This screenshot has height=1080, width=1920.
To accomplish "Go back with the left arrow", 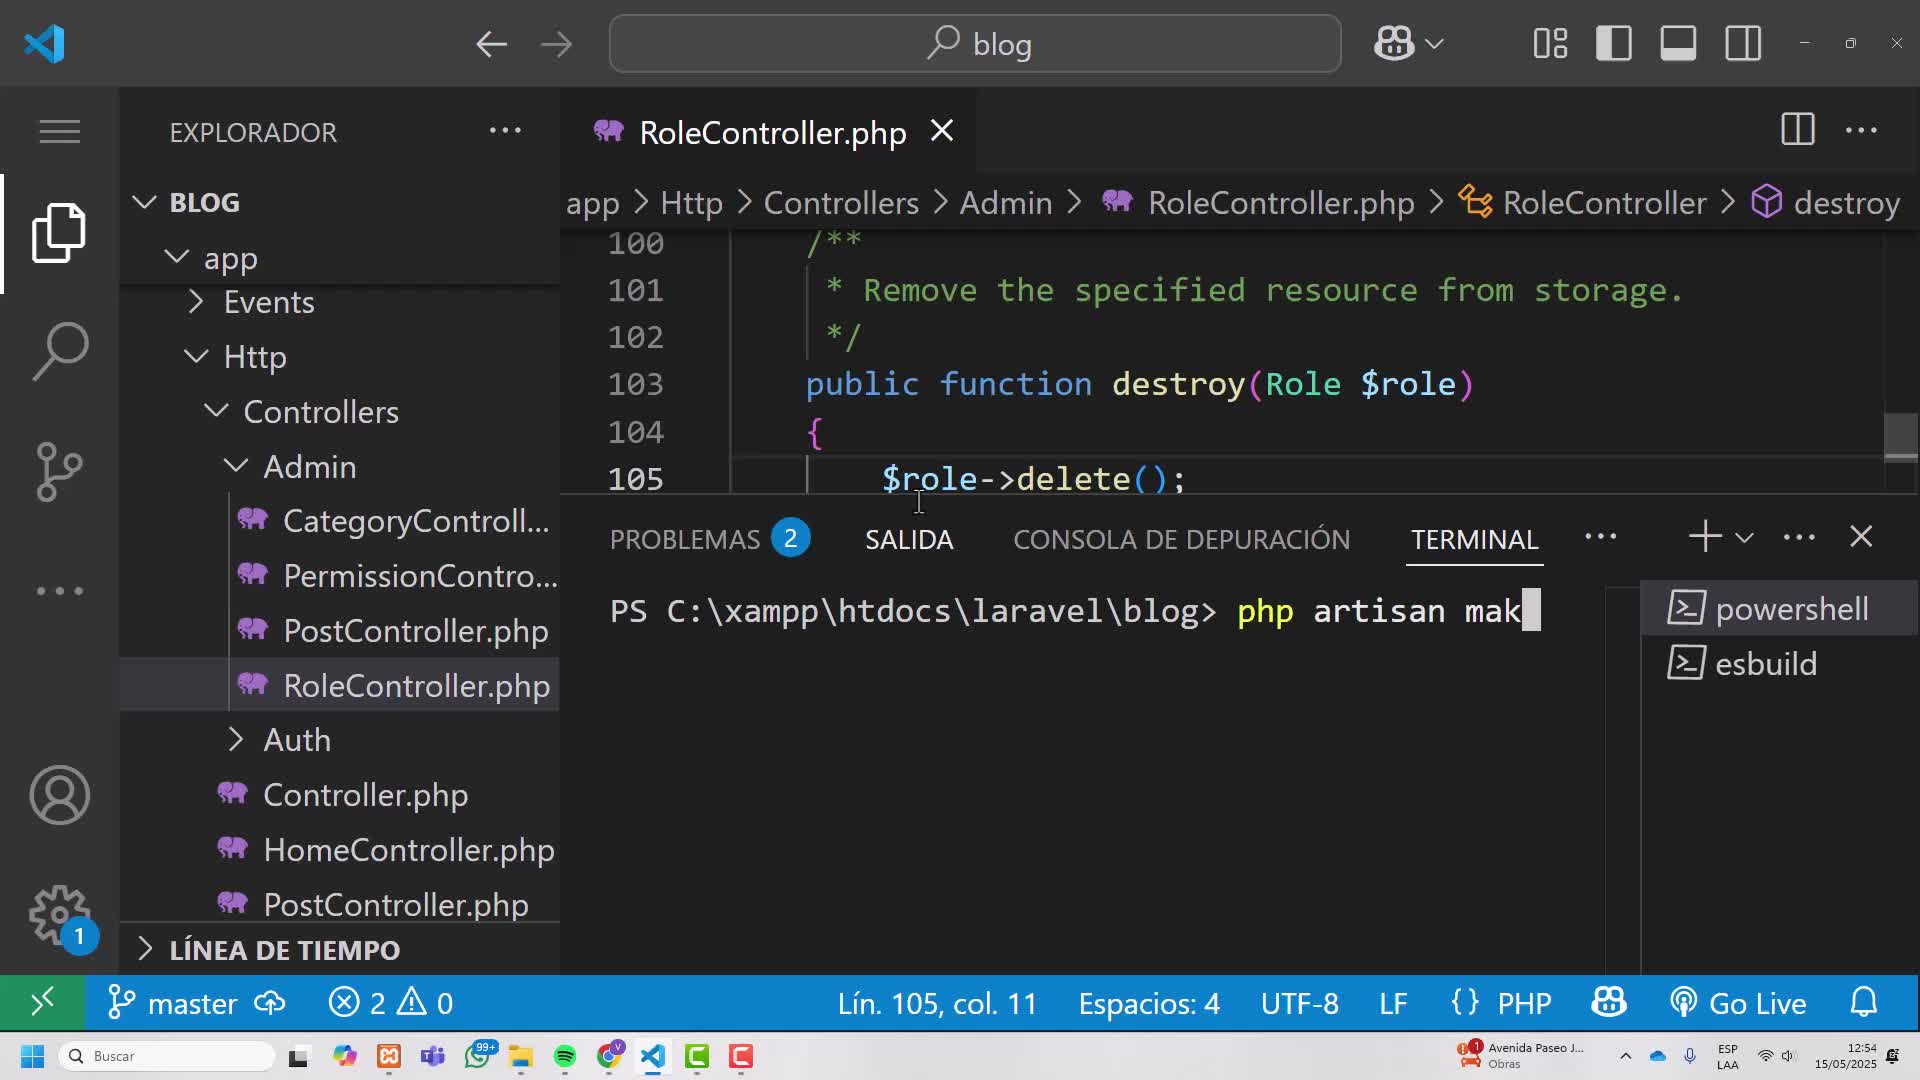I will [x=491, y=44].
